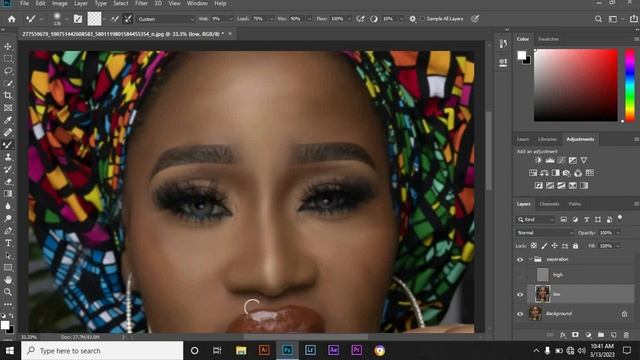Add a layer mask
Viewport: 640px width, 360px height.
575,335
